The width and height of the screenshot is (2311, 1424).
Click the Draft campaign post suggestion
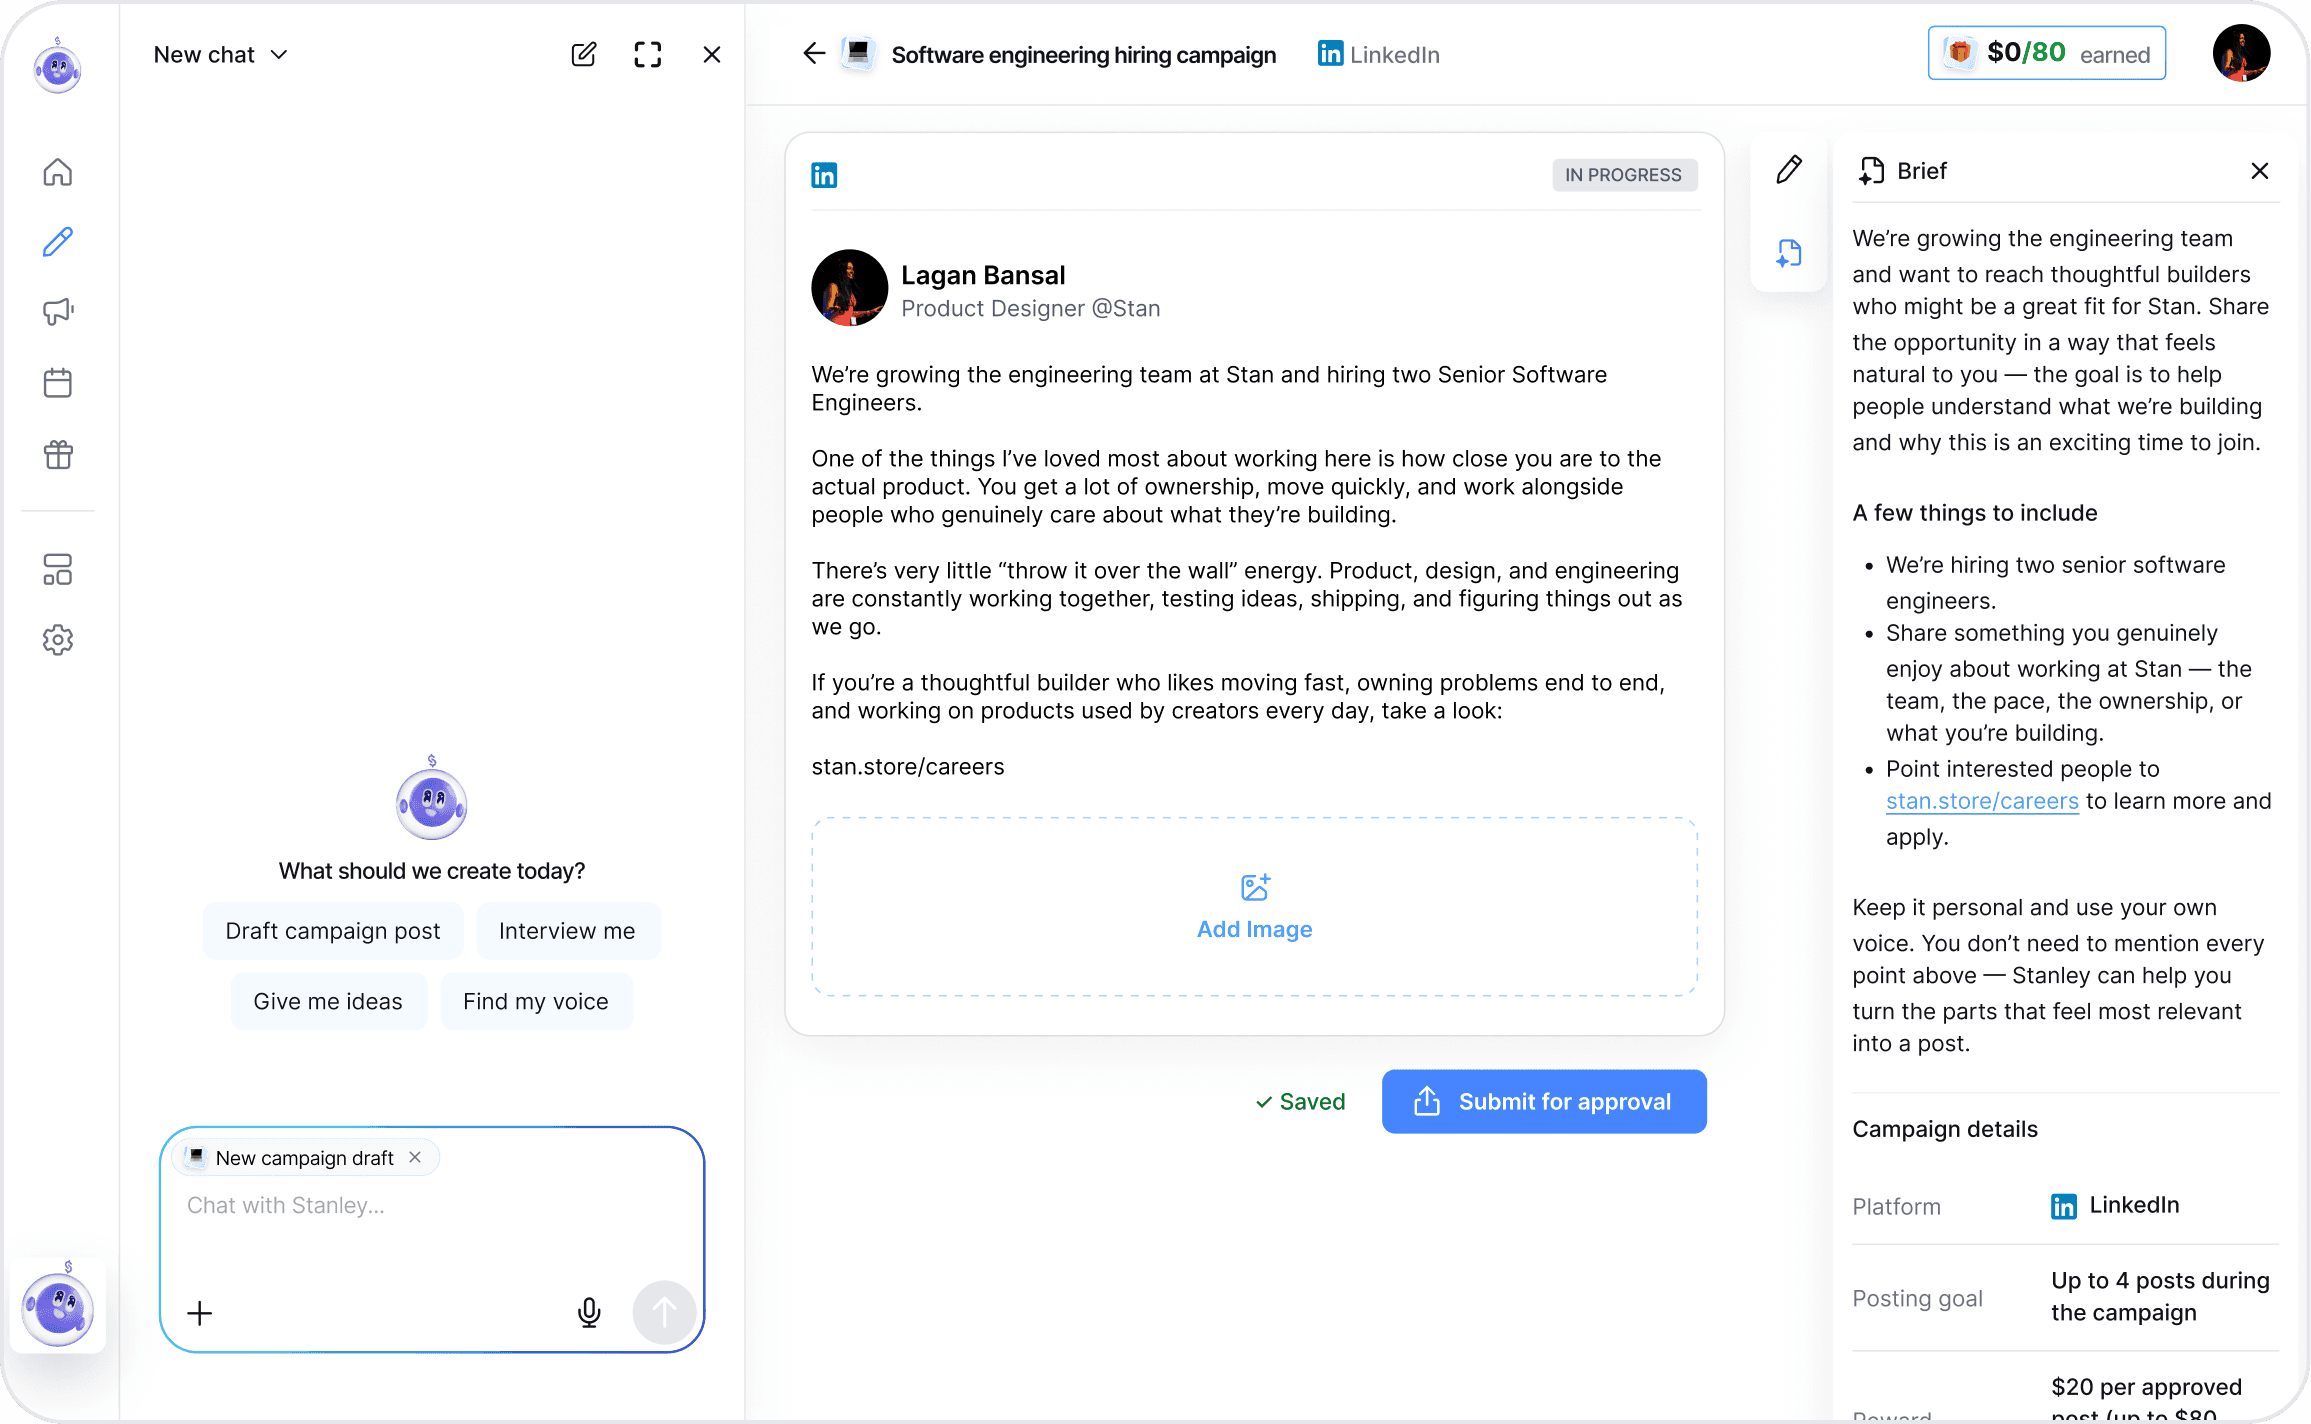click(333, 931)
